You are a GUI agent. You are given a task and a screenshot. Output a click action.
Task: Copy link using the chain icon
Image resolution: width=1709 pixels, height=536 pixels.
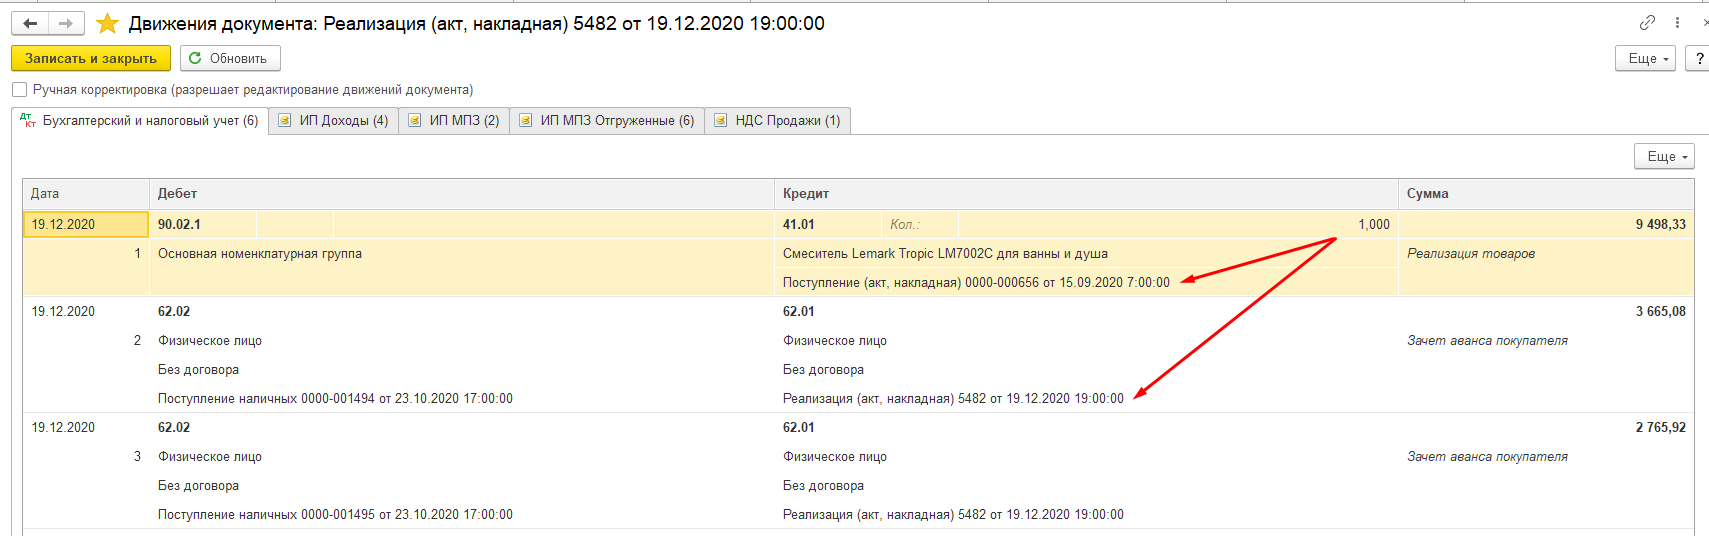[1647, 22]
